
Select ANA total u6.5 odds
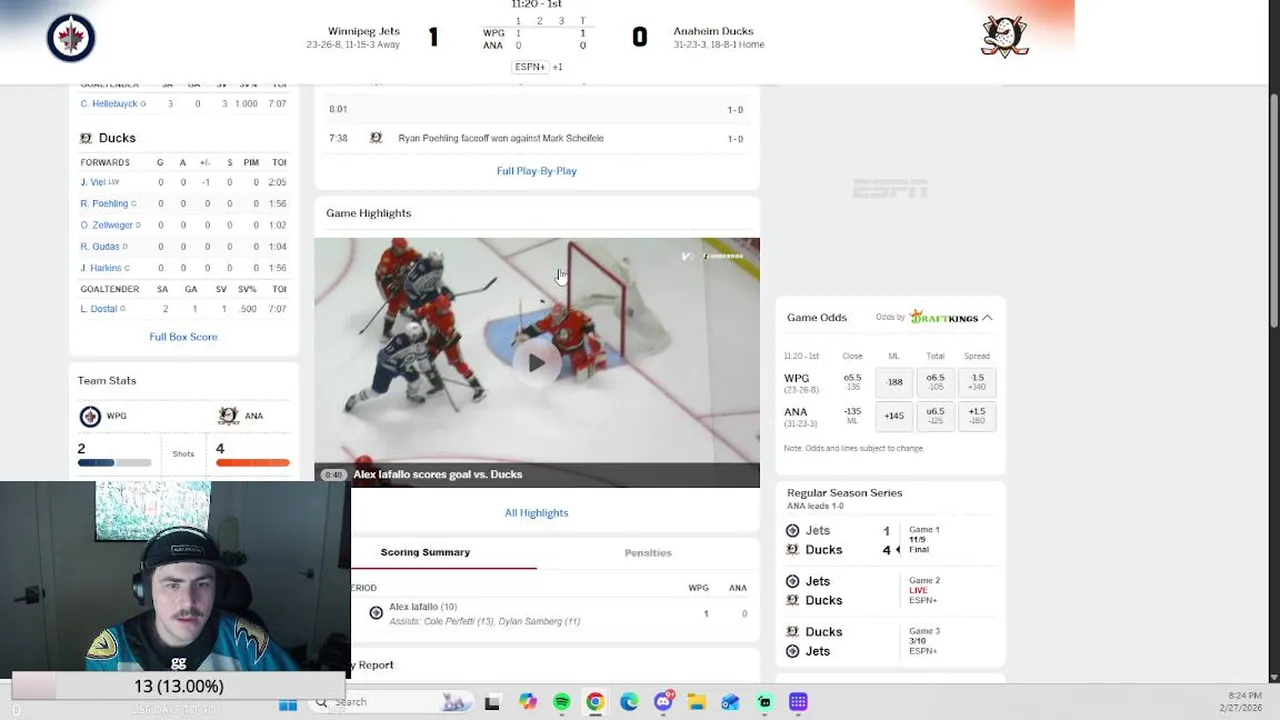click(x=935, y=416)
